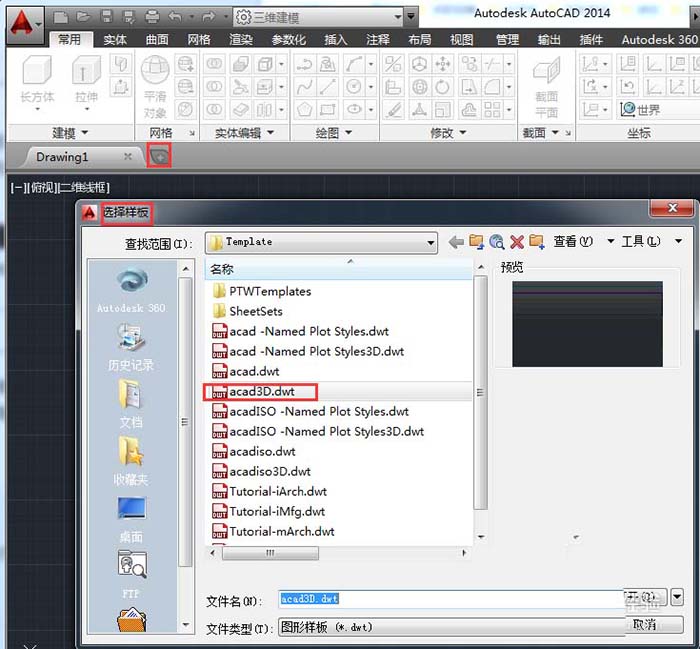Click the viewport 俯视 view control label

point(42,187)
